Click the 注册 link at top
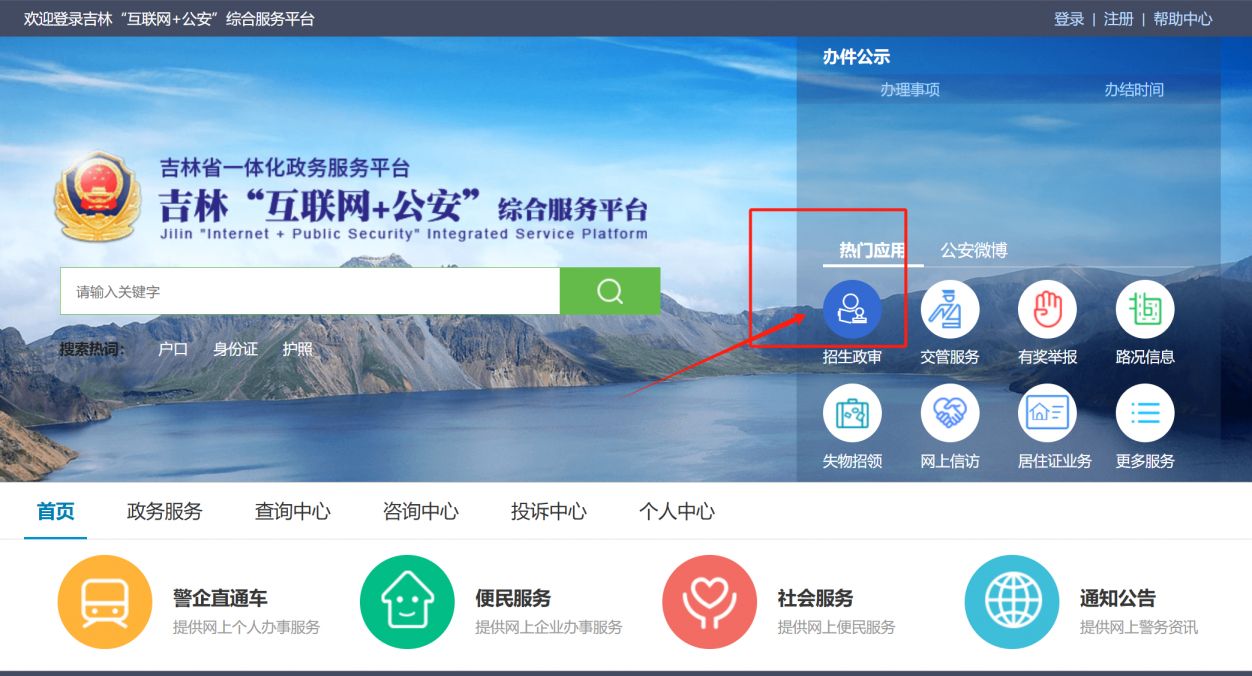The image size is (1252, 676). 1119,19
